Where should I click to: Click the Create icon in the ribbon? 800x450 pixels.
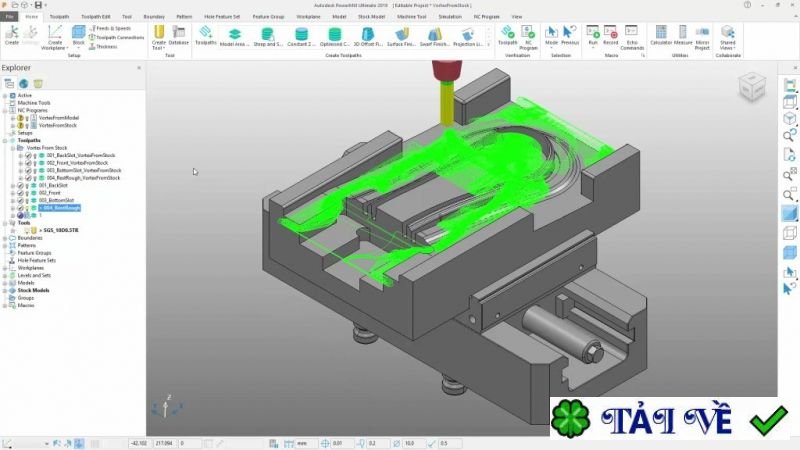click(12, 35)
